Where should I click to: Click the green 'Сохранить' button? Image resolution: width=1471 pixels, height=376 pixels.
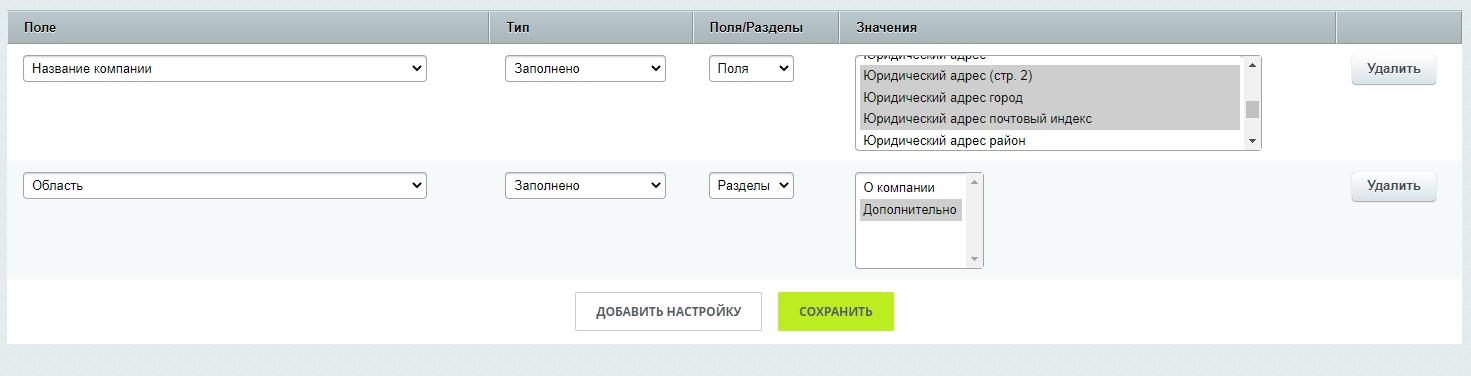(836, 311)
